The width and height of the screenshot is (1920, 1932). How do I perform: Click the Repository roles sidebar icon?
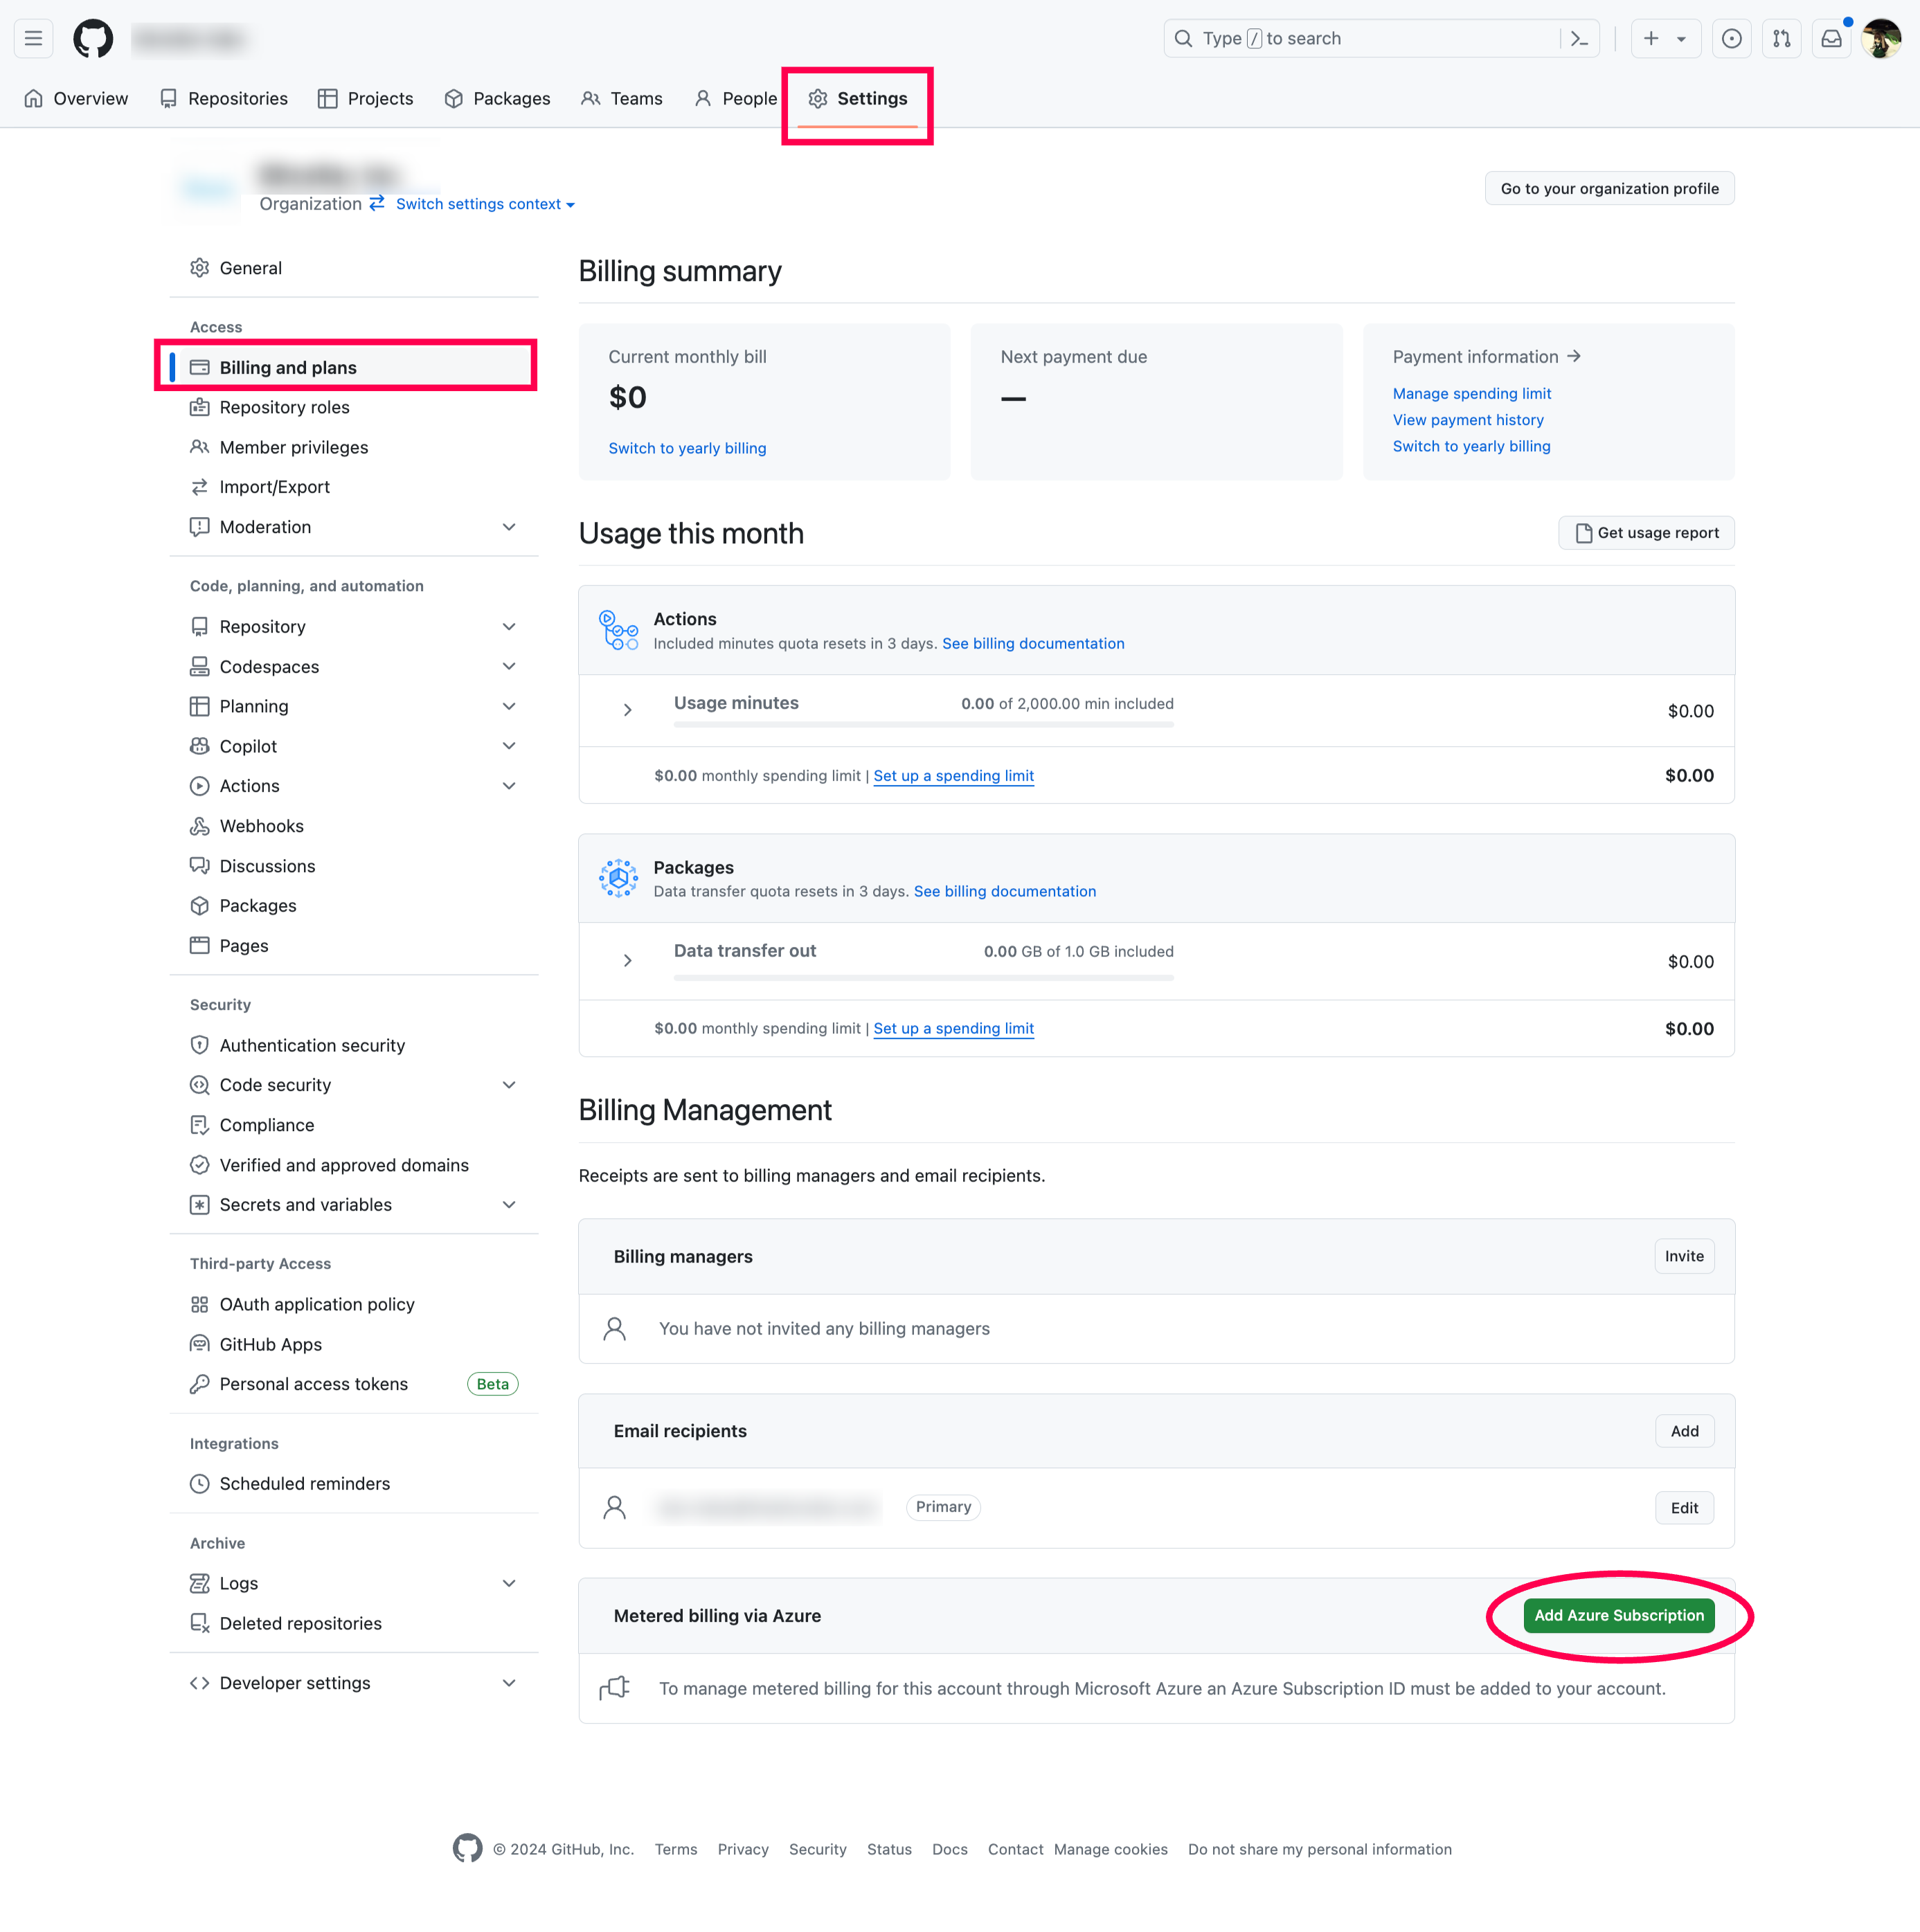(x=200, y=407)
